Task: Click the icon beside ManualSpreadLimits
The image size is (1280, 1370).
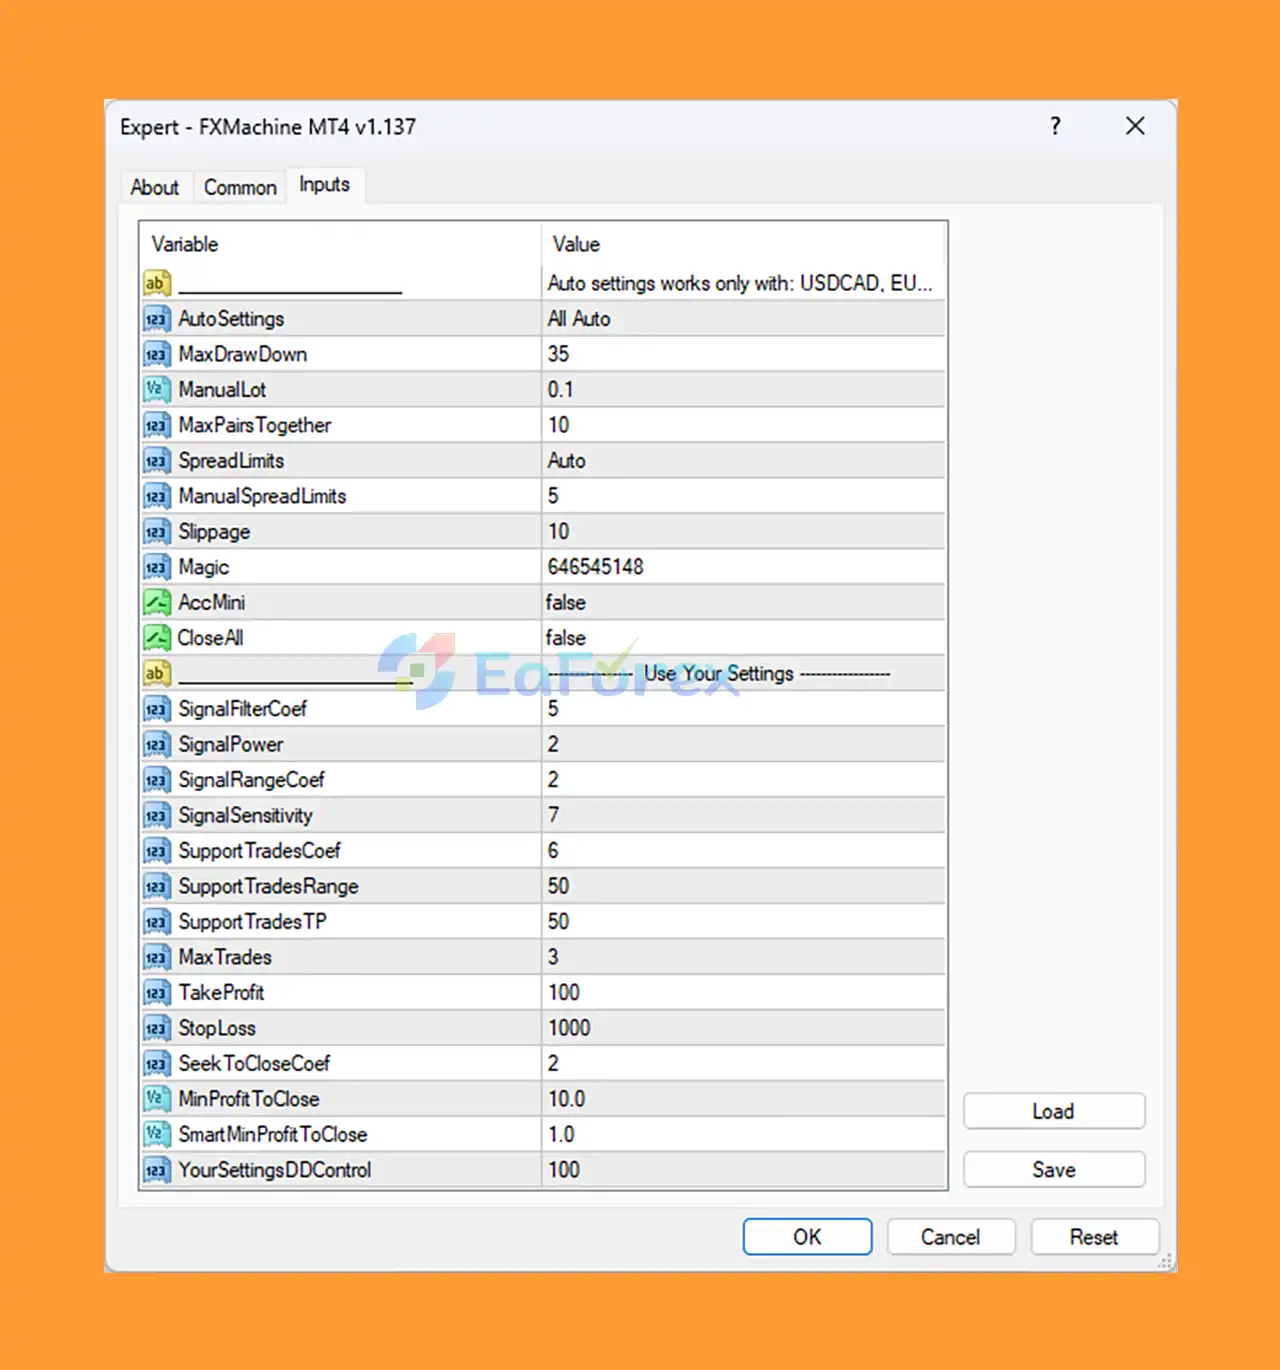Action: [157, 496]
